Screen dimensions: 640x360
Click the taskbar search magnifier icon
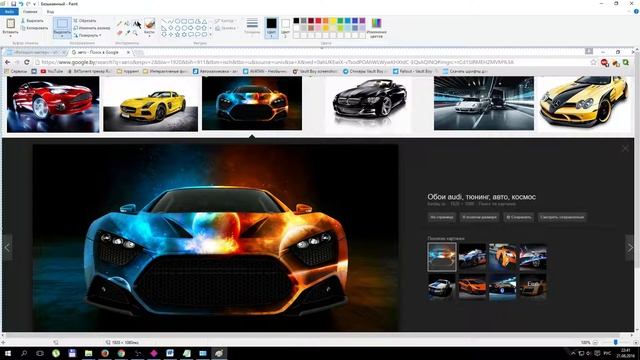tap(24, 353)
